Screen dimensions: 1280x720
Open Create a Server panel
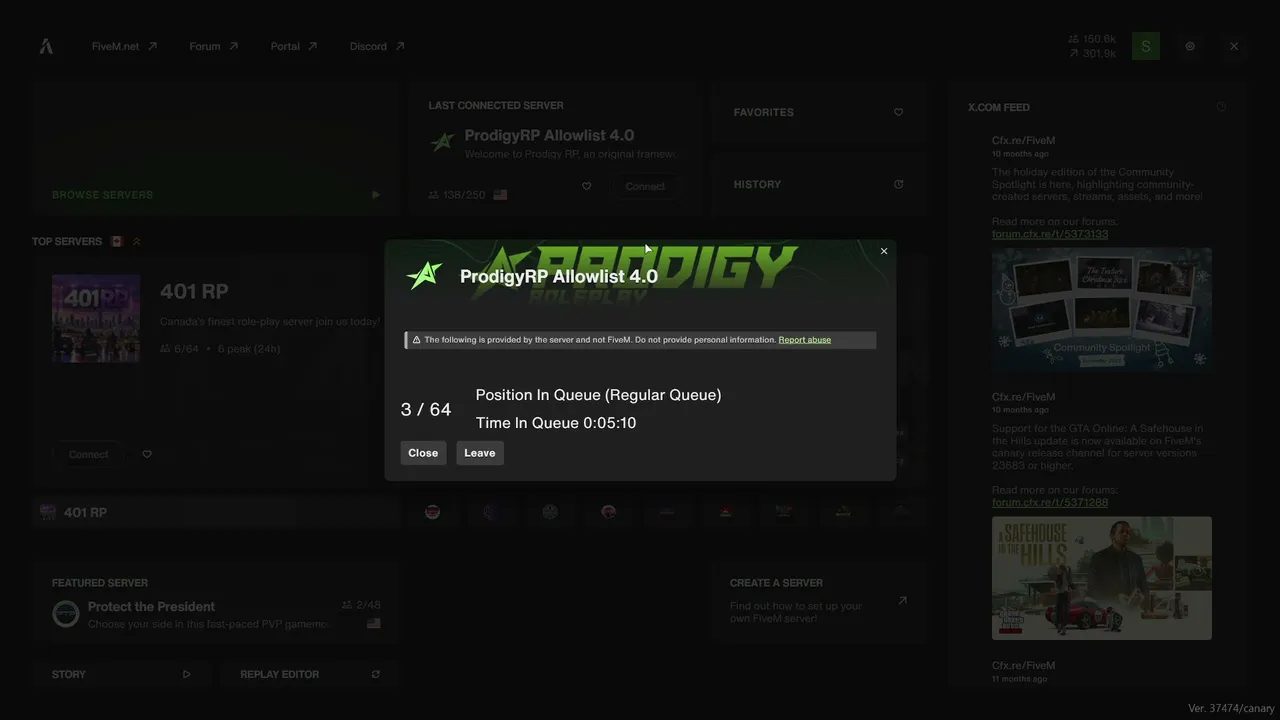[818, 600]
